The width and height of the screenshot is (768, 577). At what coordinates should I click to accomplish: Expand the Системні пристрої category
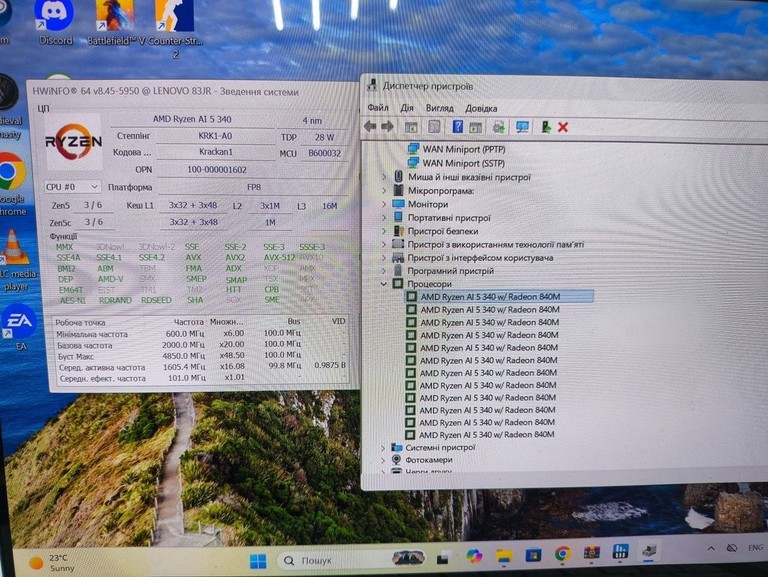tap(383, 447)
